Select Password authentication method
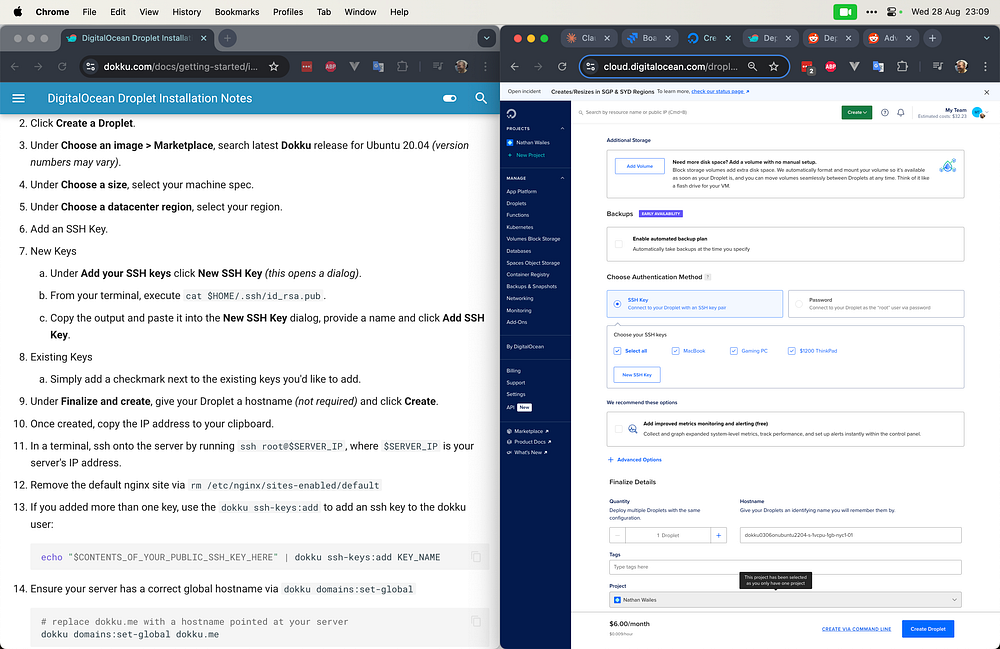The width and height of the screenshot is (1000, 649). [876, 303]
